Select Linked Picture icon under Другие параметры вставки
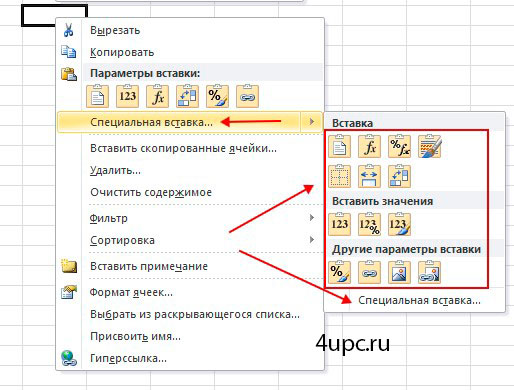This screenshot has height=390, width=514. point(429,272)
